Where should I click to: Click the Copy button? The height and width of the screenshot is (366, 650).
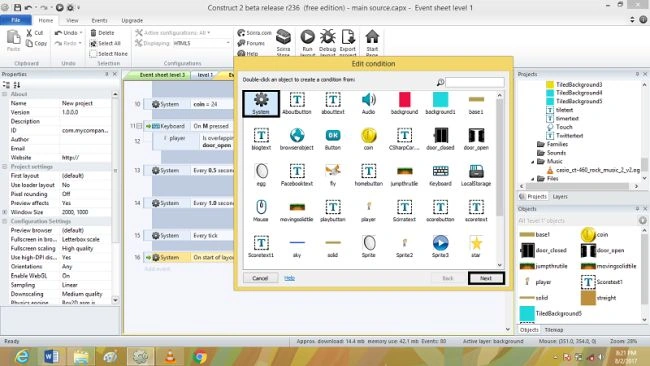[36, 43]
